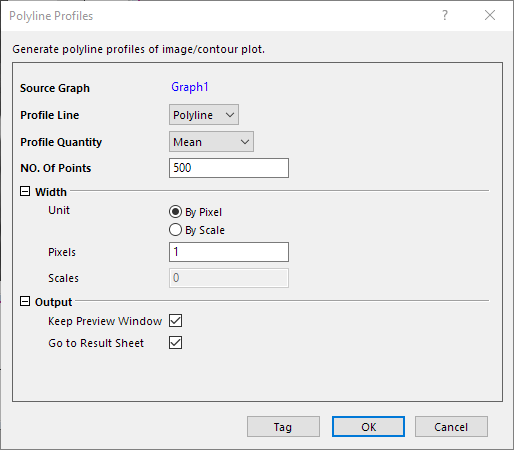Collapse the Output section
Viewport: 514px width, 450px height.
[25, 301]
